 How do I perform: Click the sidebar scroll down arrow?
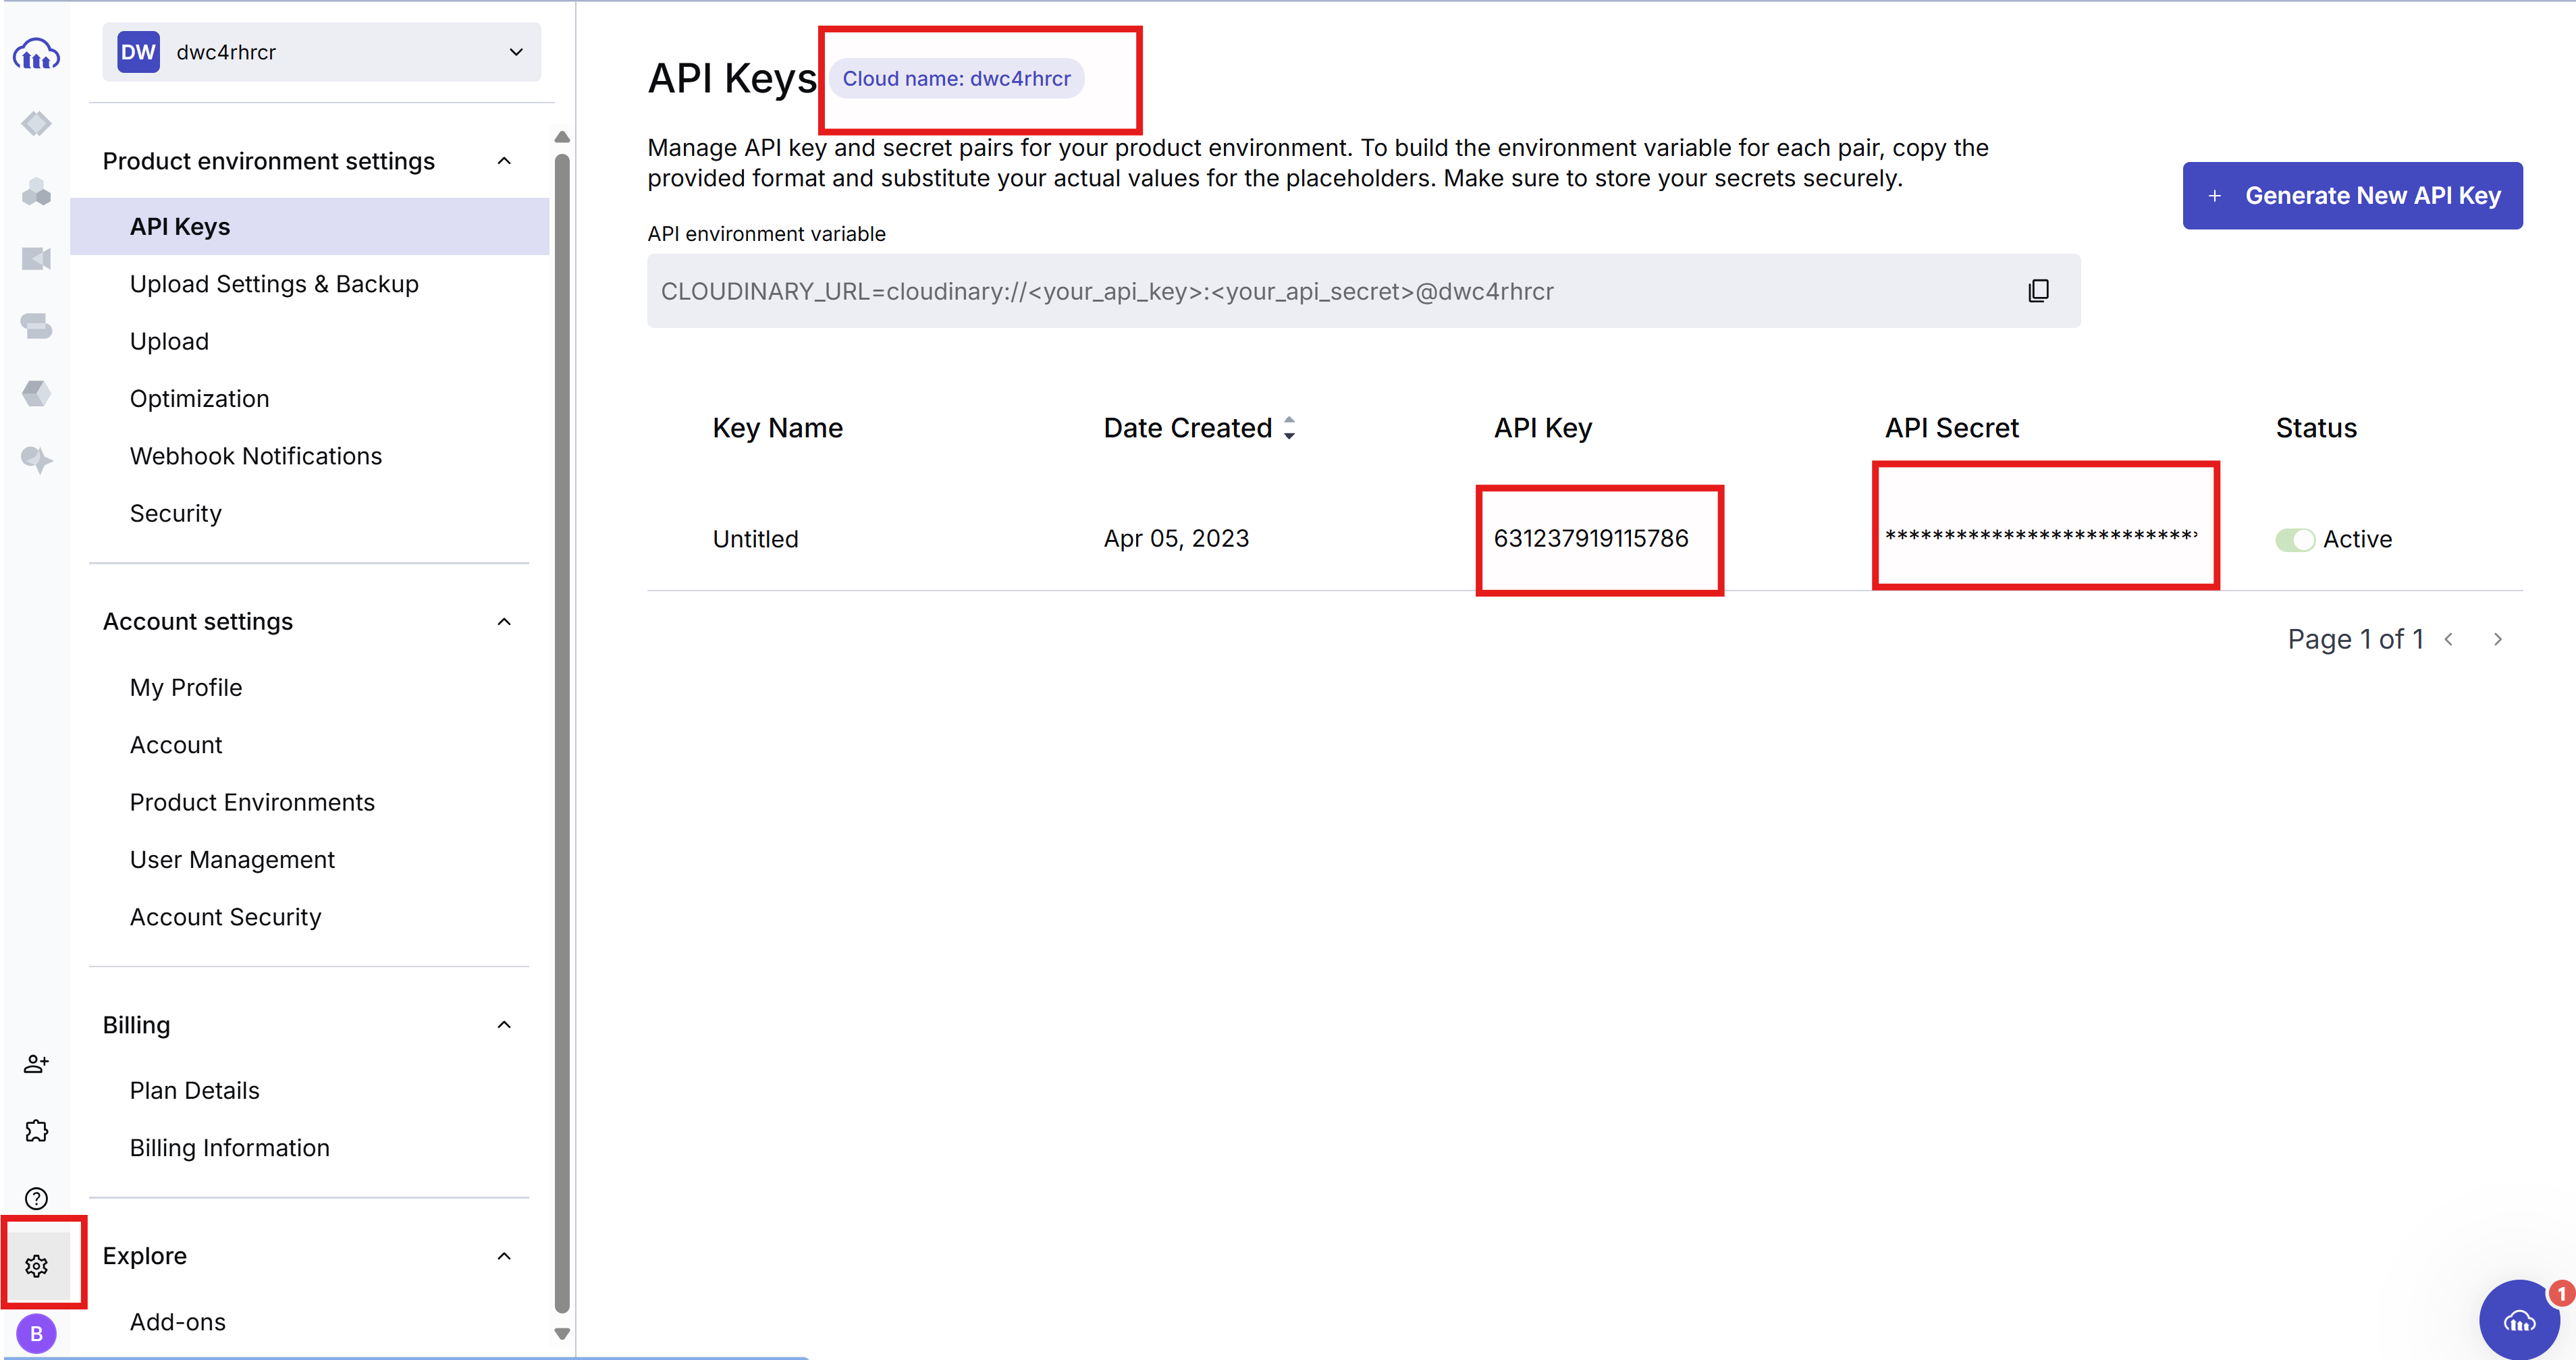(x=562, y=1334)
